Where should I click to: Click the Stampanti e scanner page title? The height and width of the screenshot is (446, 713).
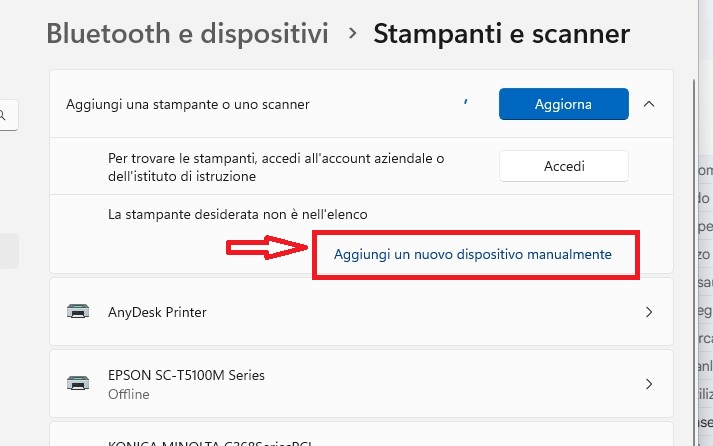501,34
